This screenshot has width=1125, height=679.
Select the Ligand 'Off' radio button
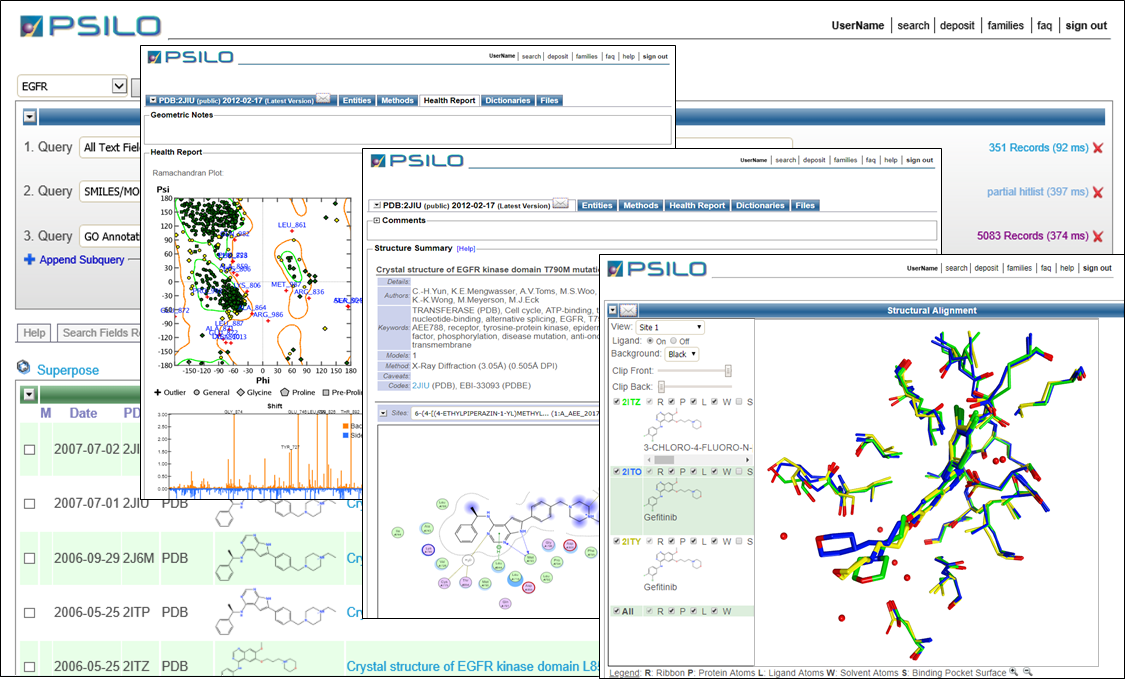tap(673, 340)
